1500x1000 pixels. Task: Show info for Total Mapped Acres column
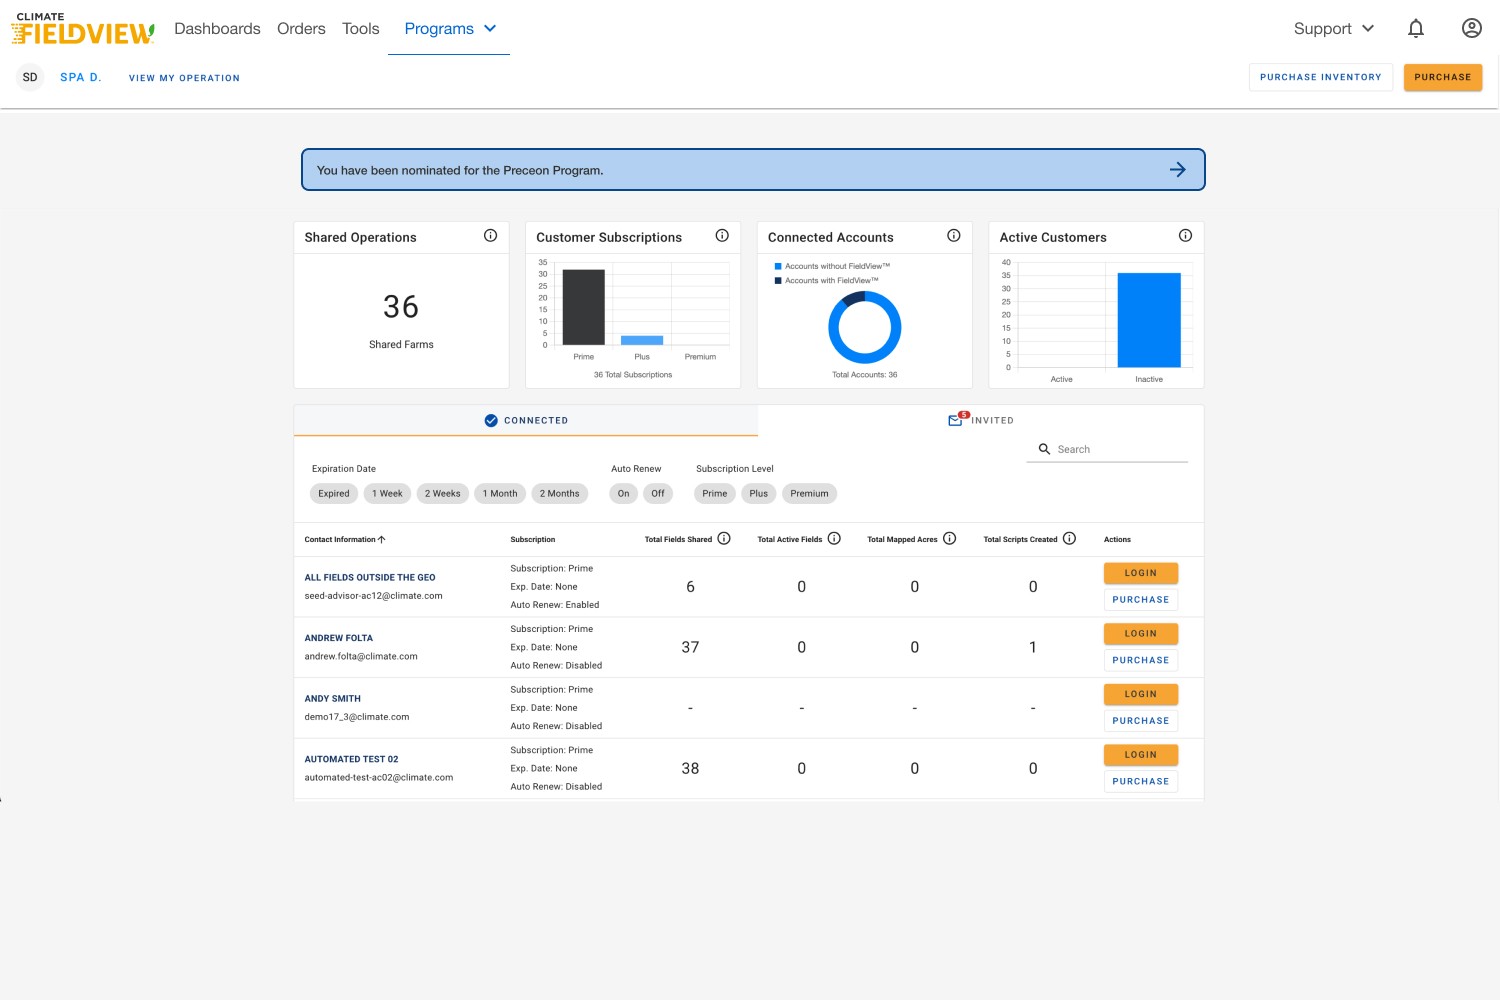tap(950, 538)
